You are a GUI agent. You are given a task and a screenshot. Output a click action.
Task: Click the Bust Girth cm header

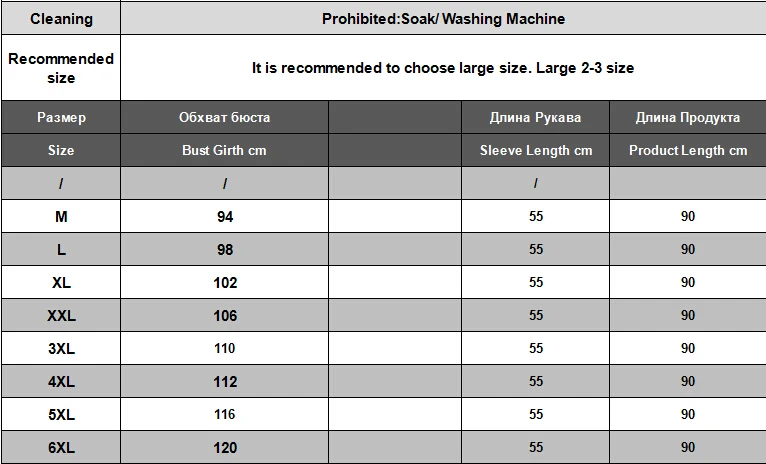[x=224, y=150]
